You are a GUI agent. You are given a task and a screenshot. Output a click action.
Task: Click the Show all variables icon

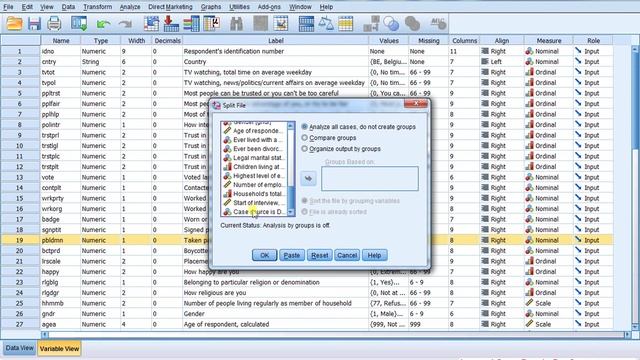pos(412,24)
